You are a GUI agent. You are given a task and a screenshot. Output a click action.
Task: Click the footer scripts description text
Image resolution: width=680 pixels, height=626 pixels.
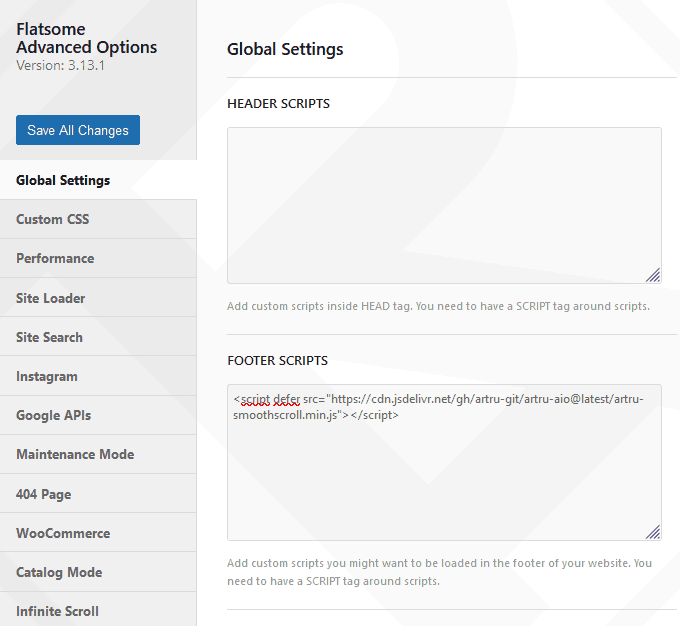(439, 572)
